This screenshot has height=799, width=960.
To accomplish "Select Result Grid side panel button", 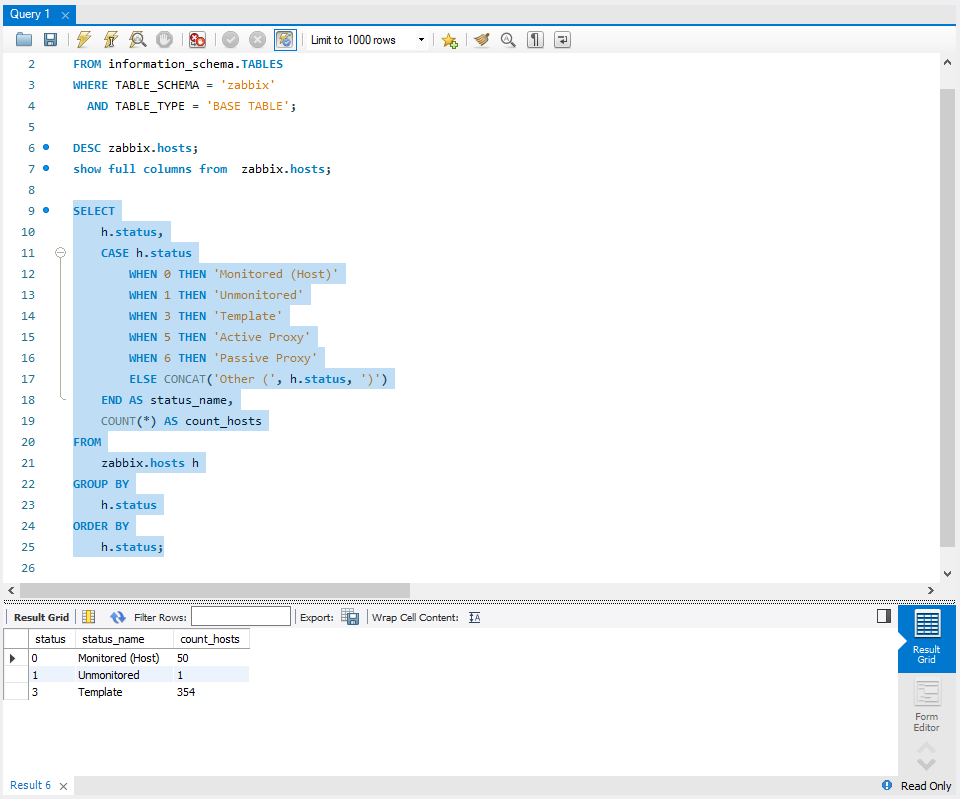I will point(926,639).
